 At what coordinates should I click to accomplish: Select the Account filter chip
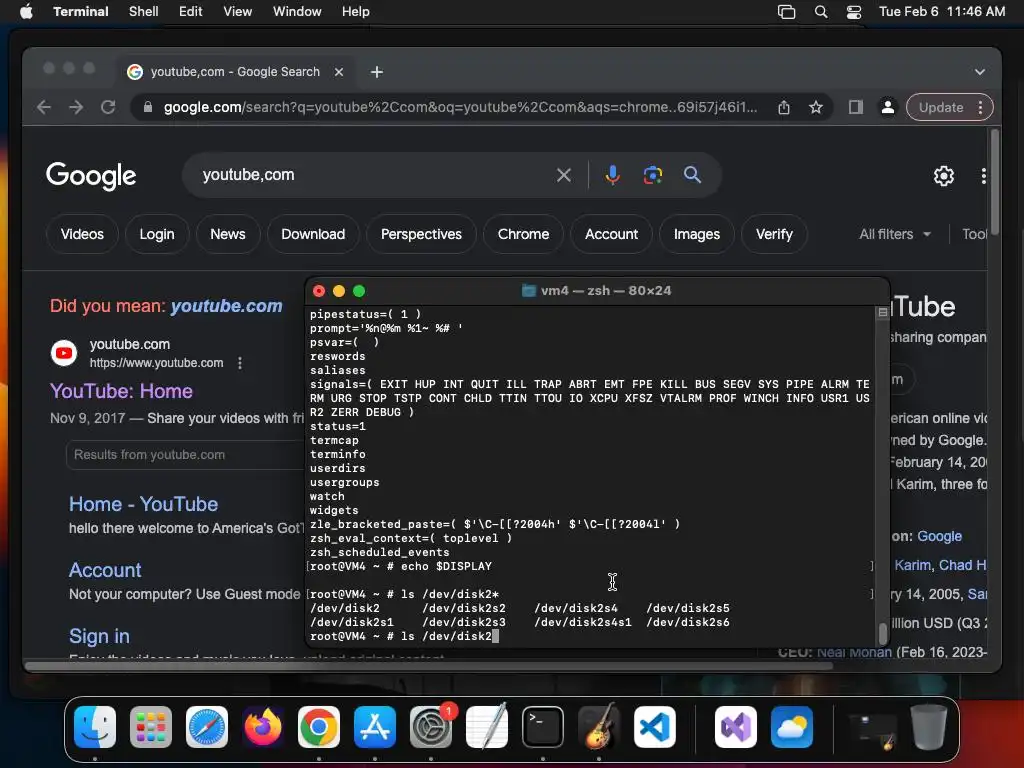(x=611, y=234)
